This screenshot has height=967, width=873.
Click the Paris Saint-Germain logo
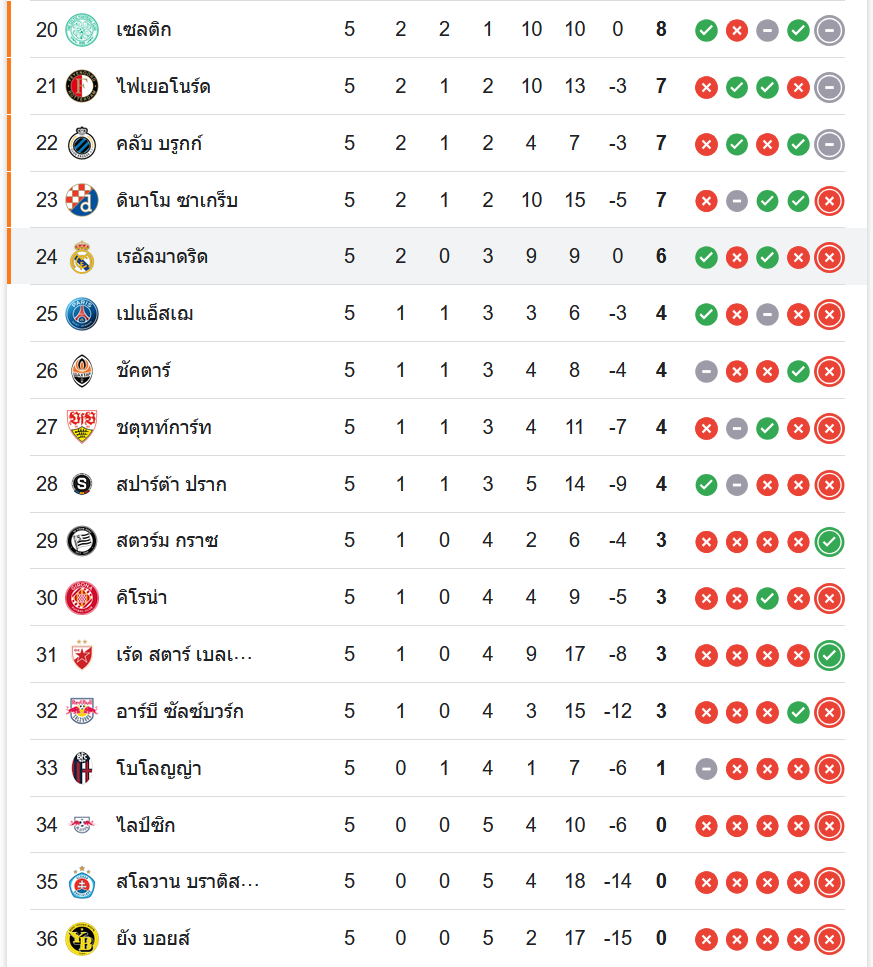point(82,314)
